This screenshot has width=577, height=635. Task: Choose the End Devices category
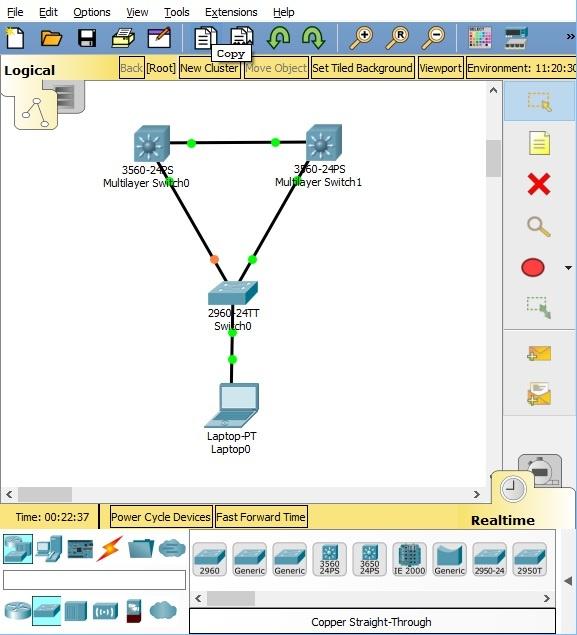(49, 548)
